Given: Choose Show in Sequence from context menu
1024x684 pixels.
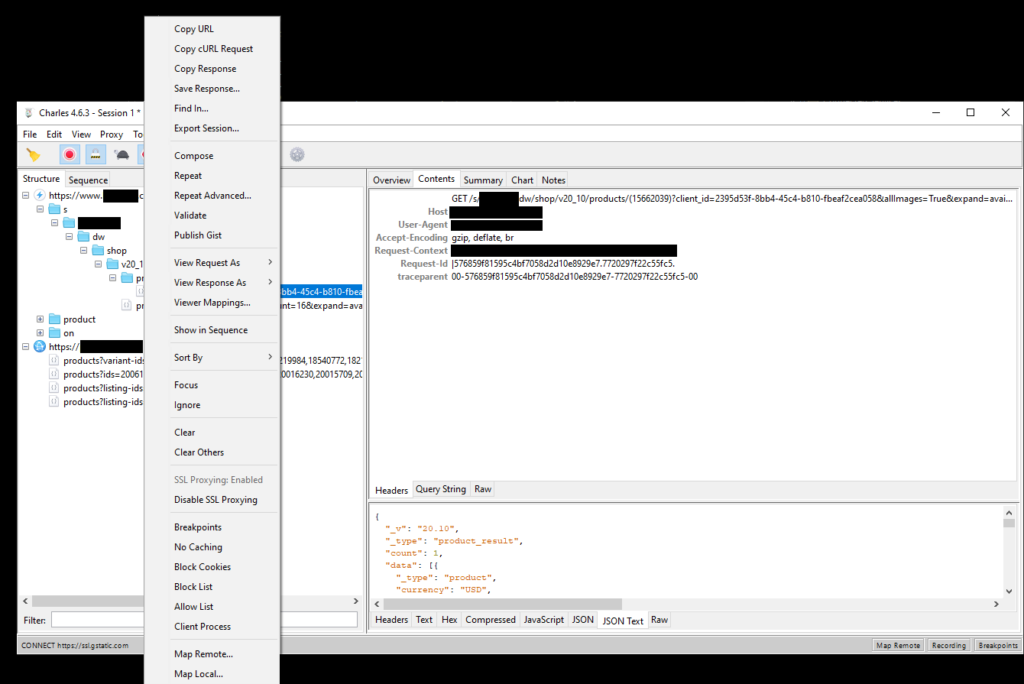Looking at the screenshot, I should click(x=211, y=330).
